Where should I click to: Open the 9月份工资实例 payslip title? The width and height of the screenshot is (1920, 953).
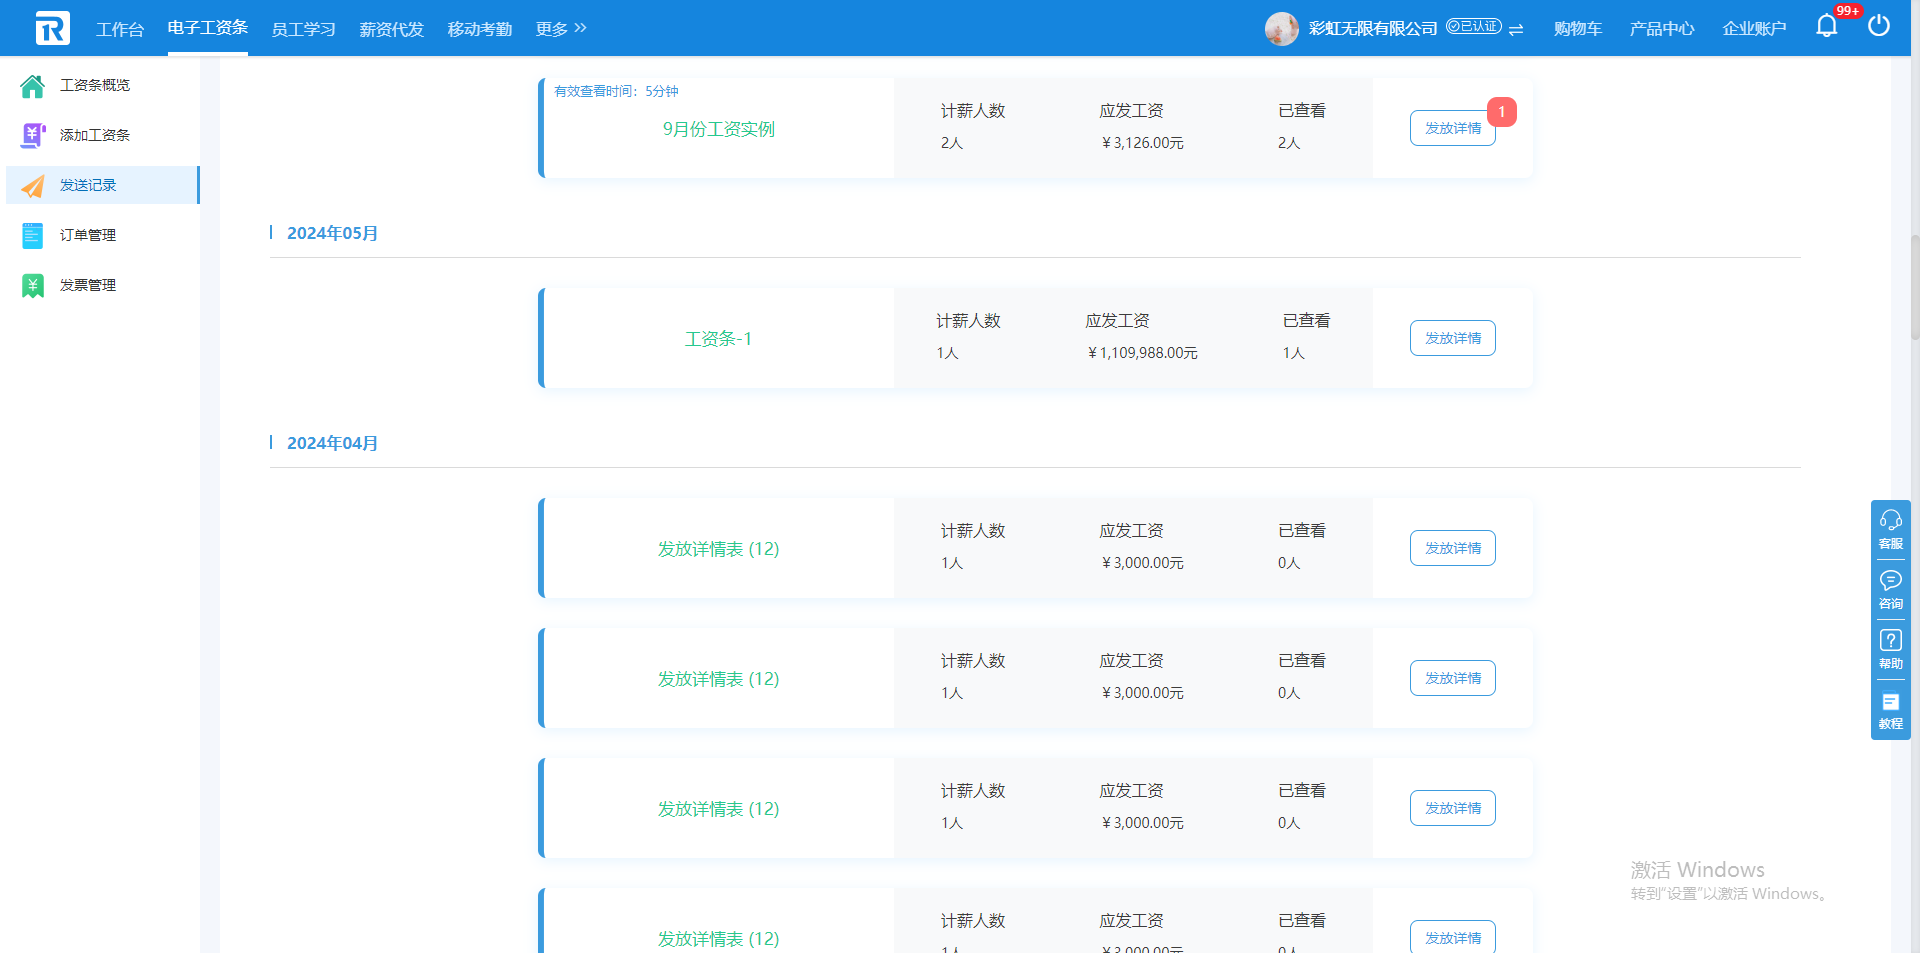718,129
